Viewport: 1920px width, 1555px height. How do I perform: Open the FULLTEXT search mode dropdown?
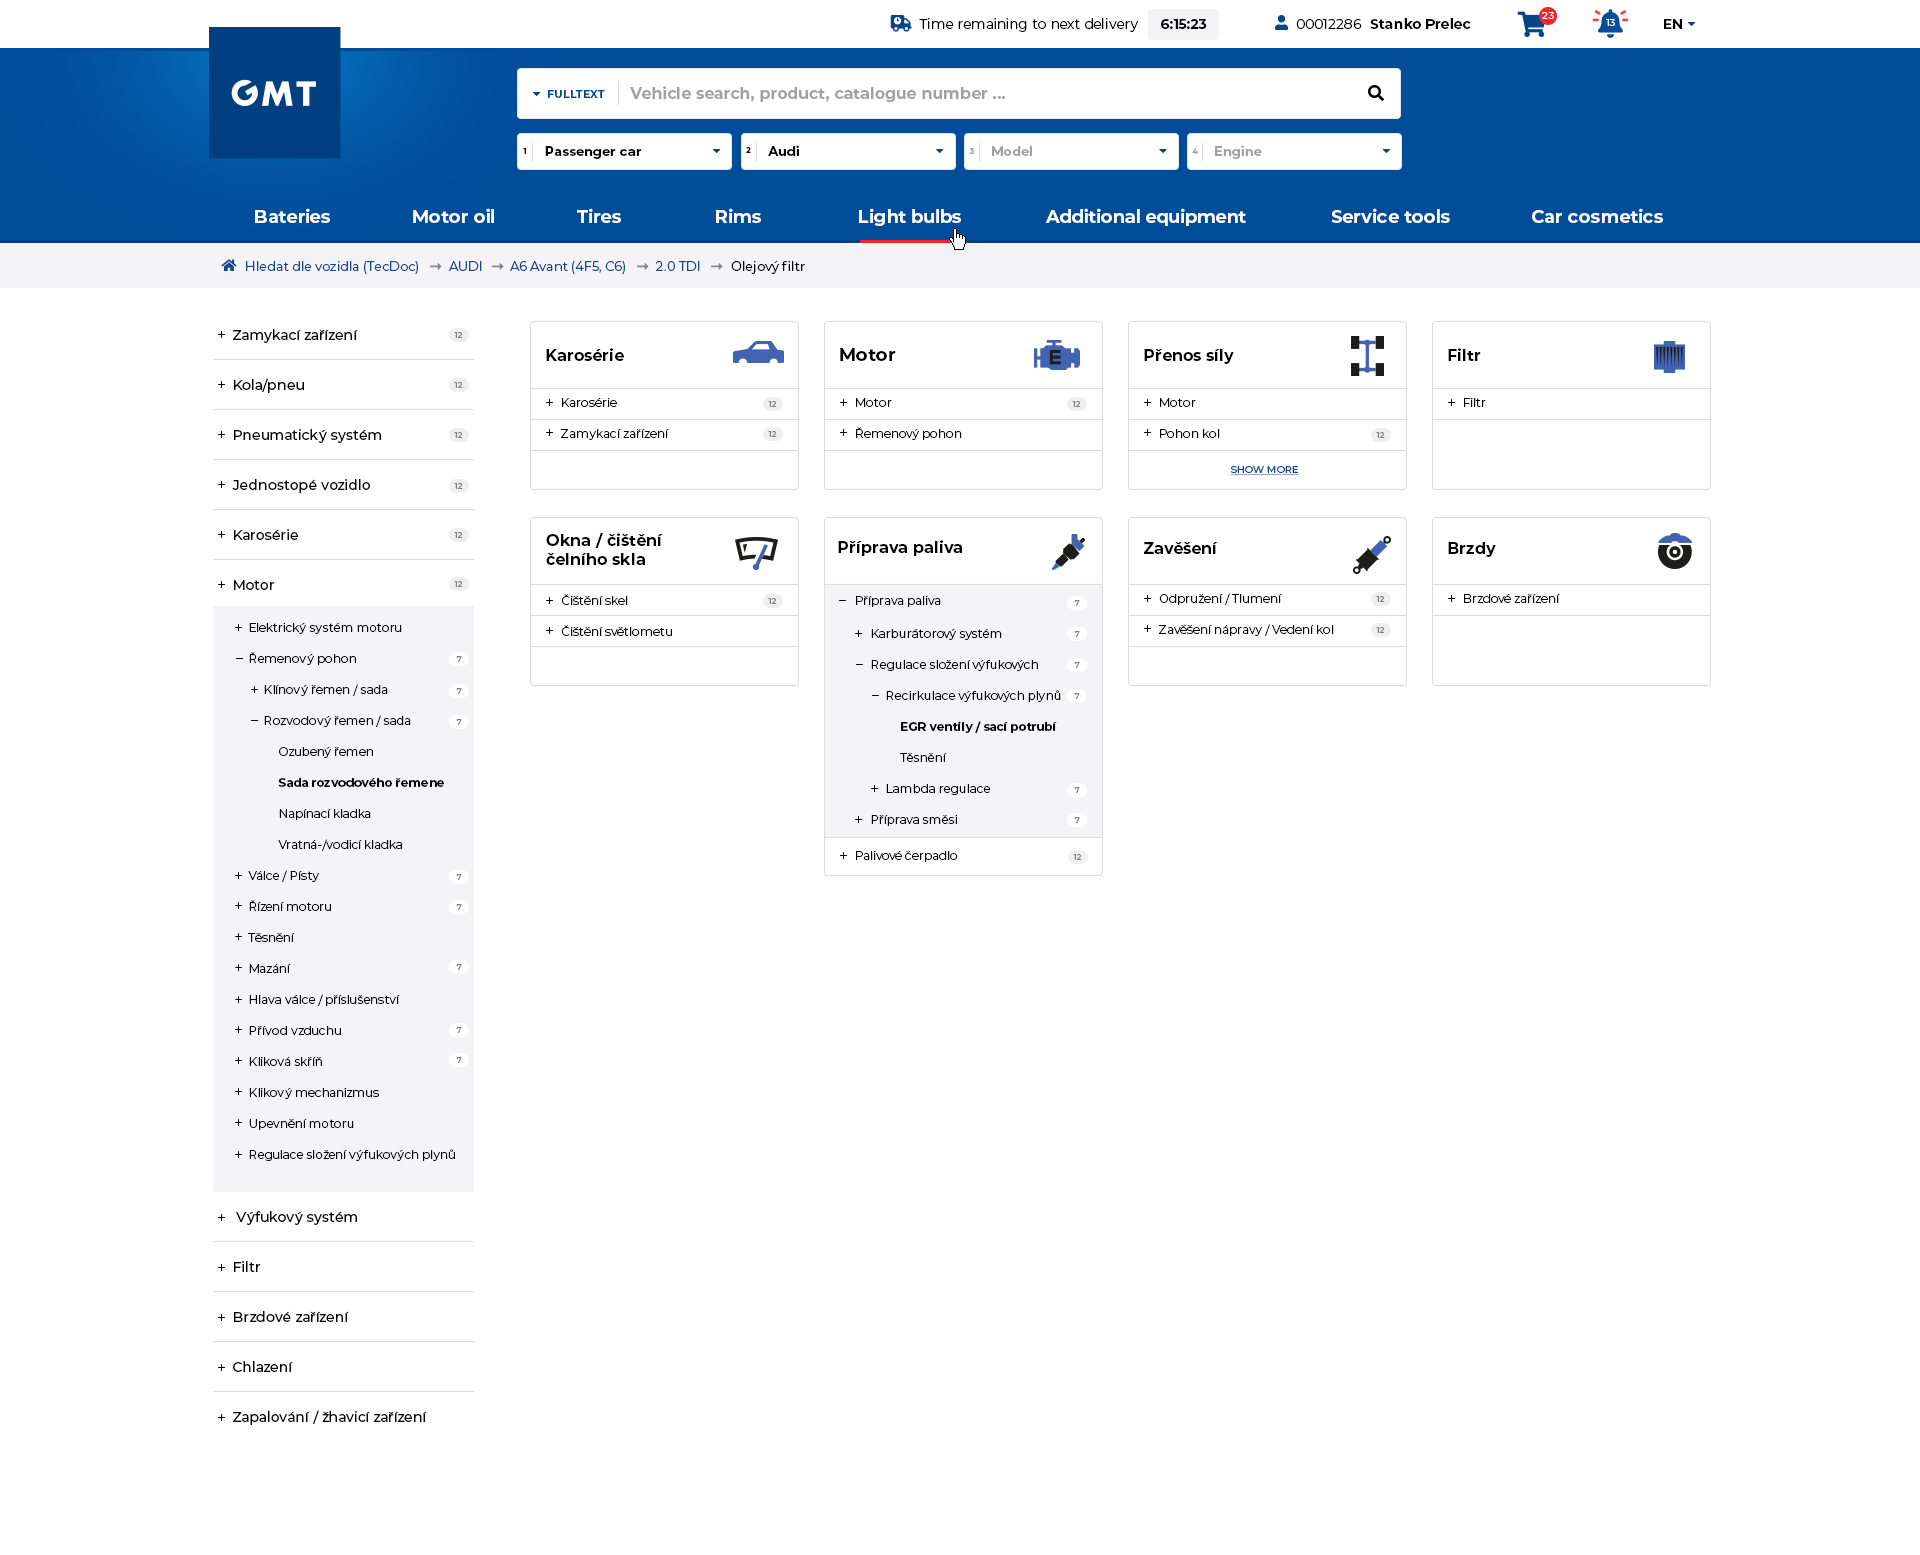(x=568, y=94)
